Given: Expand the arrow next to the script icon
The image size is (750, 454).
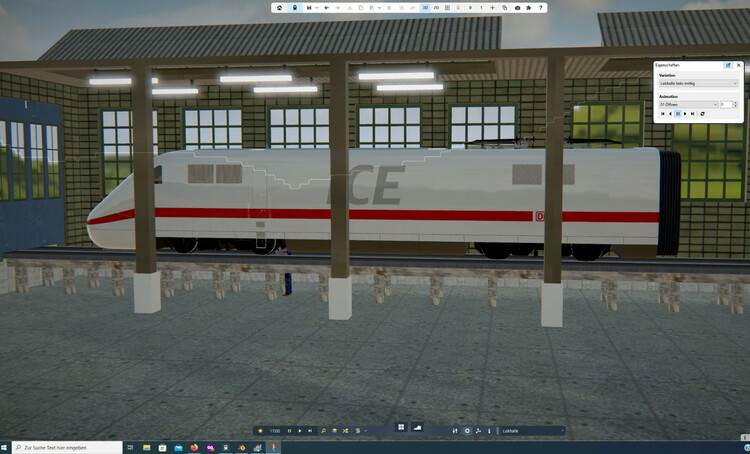Looking at the screenshot, I should coord(365,431).
